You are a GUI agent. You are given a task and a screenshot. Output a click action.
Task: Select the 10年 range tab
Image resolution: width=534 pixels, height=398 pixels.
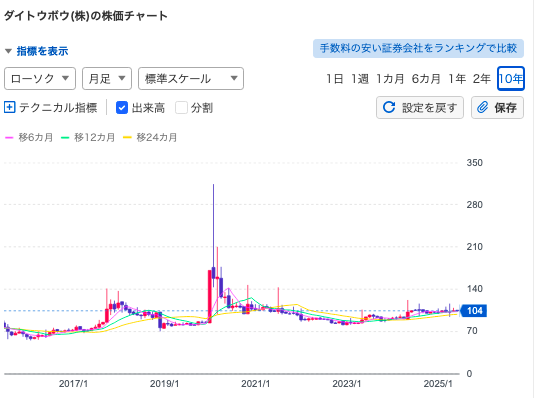point(511,79)
